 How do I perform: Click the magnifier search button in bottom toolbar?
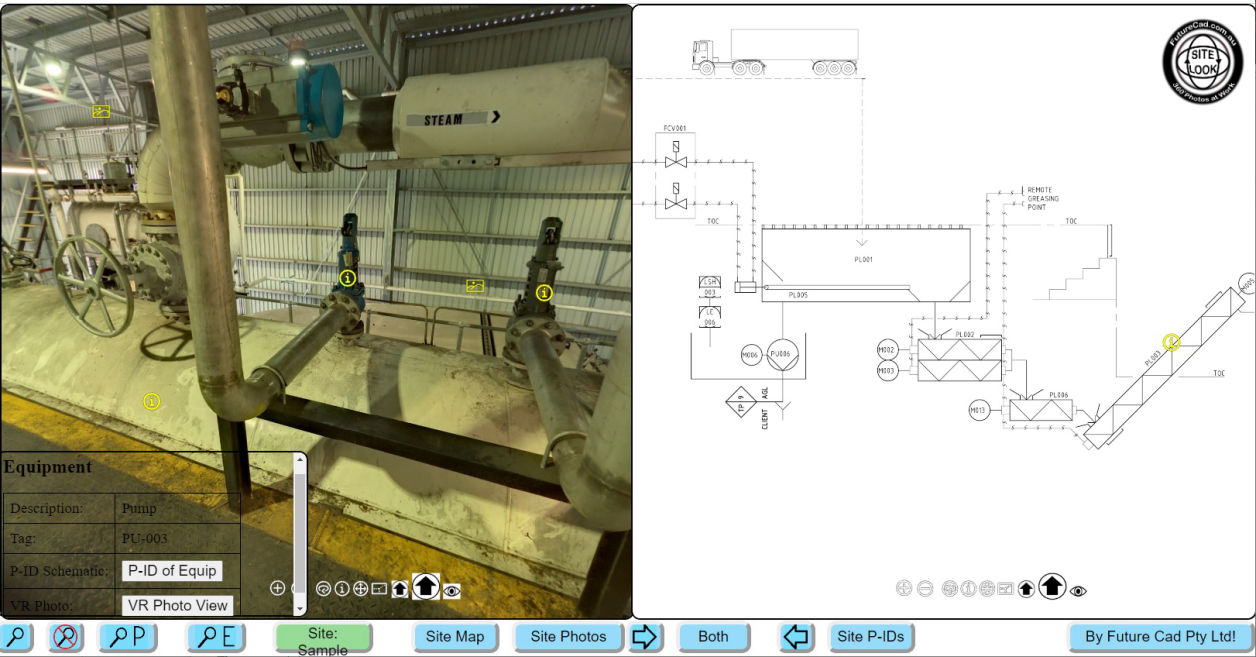coord(18,637)
